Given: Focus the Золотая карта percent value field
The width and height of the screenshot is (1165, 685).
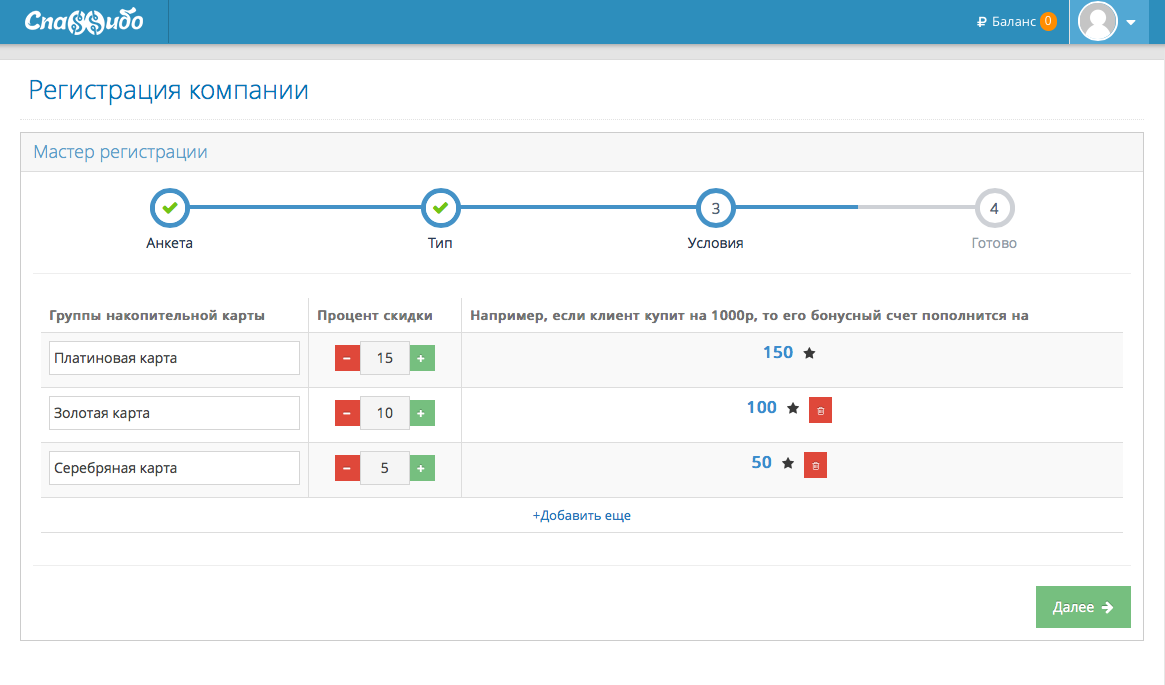Looking at the screenshot, I should point(385,413).
